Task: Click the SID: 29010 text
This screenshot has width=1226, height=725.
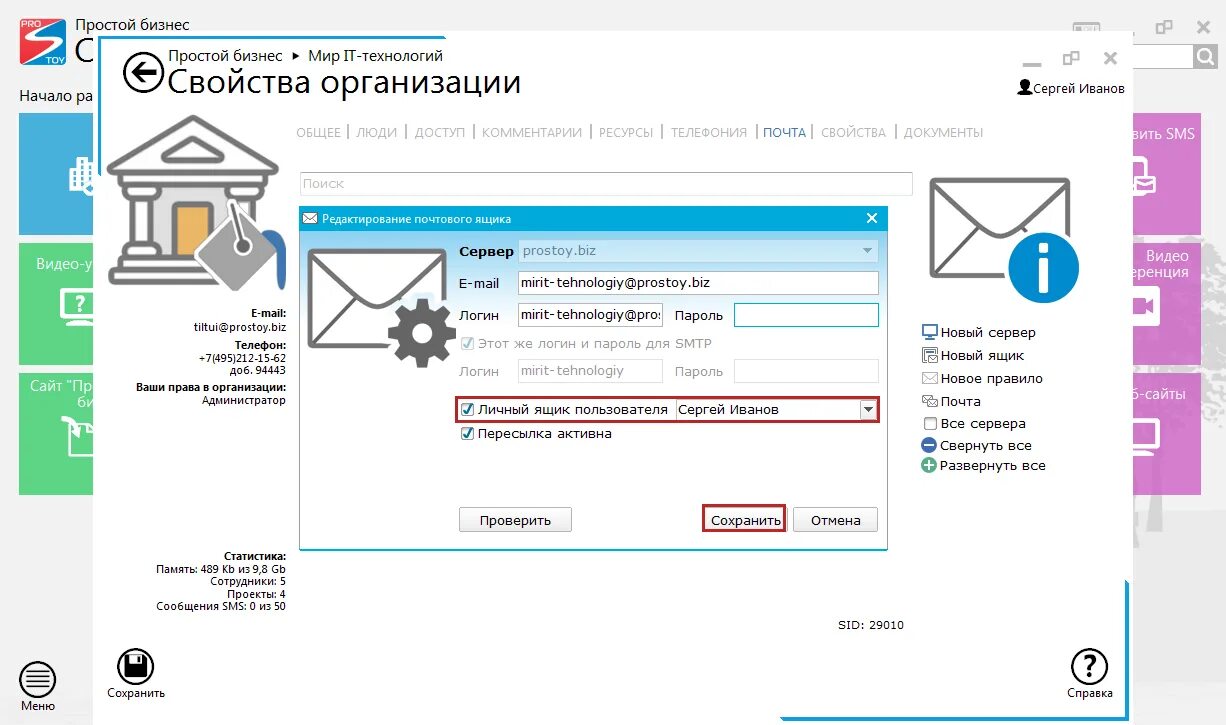Action: (x=871, y=625)
